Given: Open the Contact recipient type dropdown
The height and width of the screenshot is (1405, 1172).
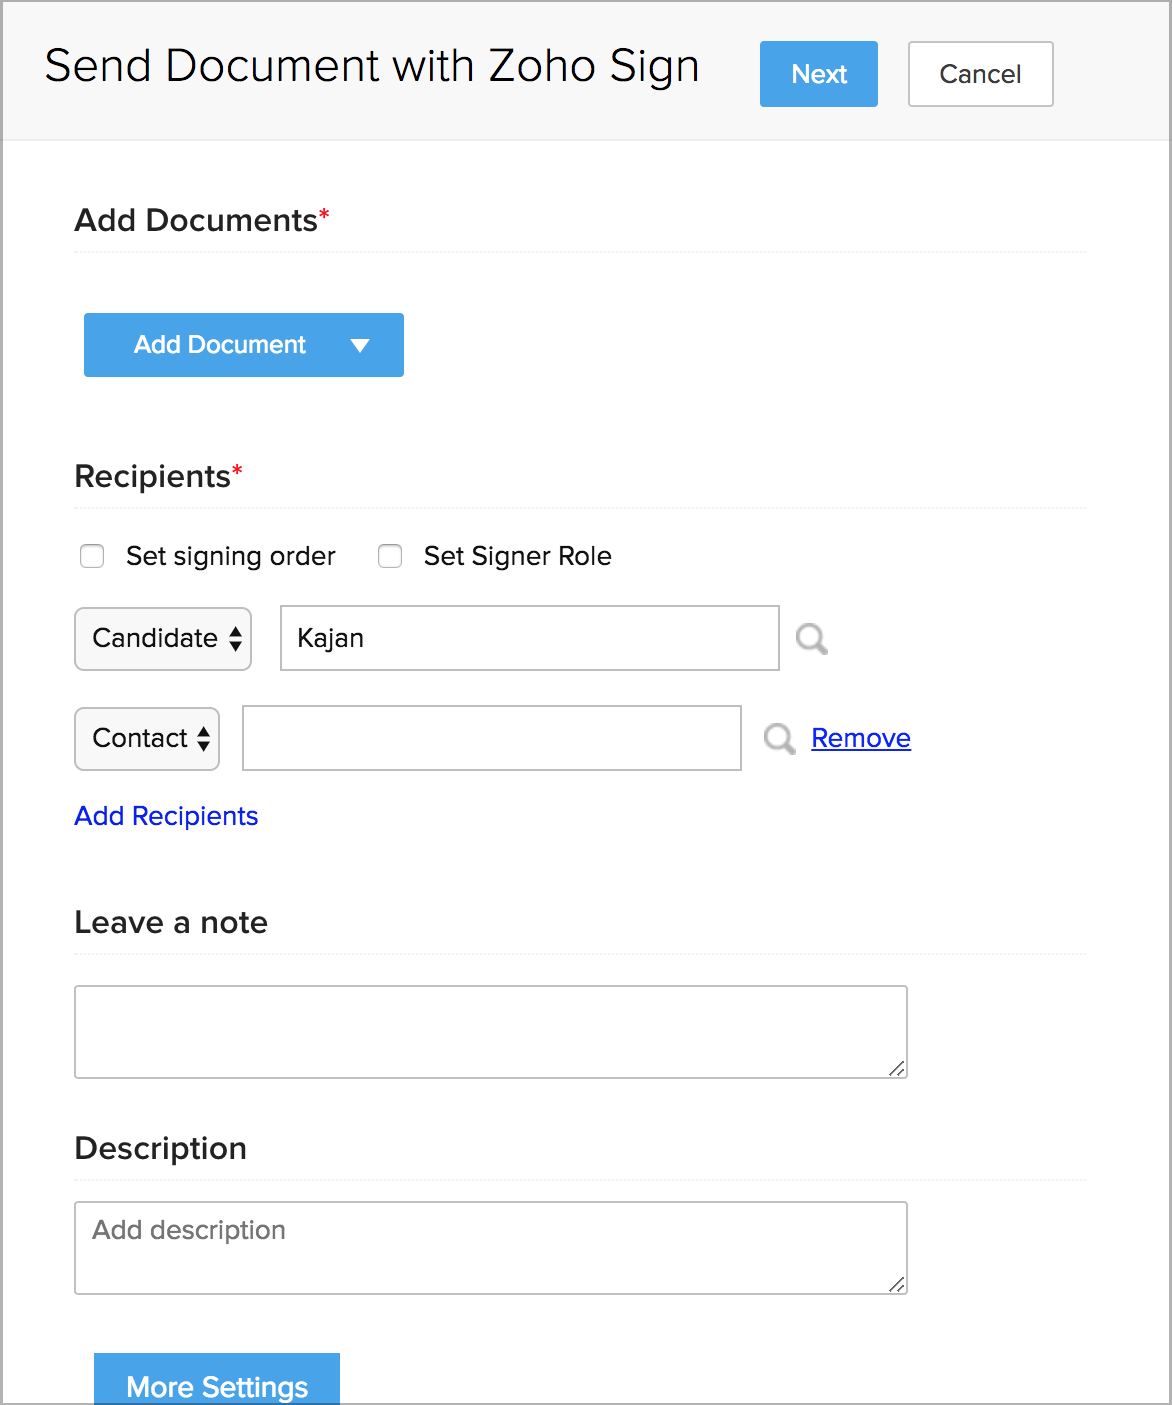Looking at the screenshot, I should [147, 738].
